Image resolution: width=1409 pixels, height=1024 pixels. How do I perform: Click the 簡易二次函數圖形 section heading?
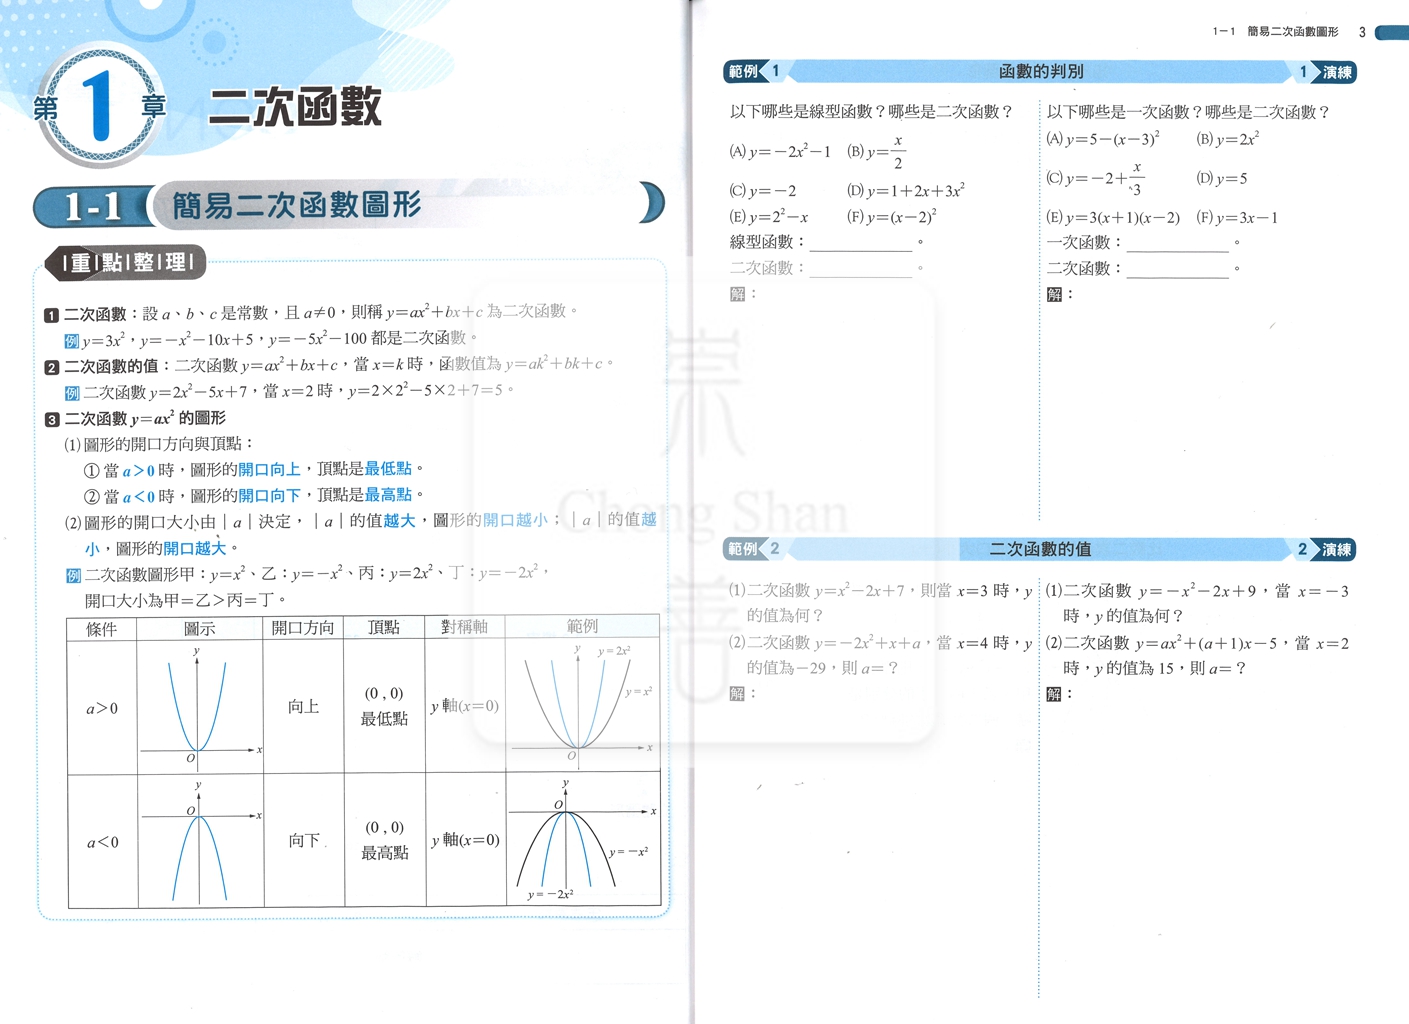click(x=297, y=206)
